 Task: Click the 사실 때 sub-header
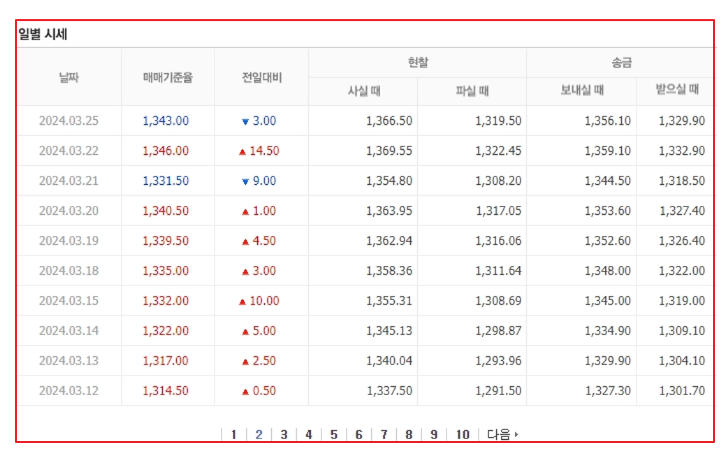364,91
